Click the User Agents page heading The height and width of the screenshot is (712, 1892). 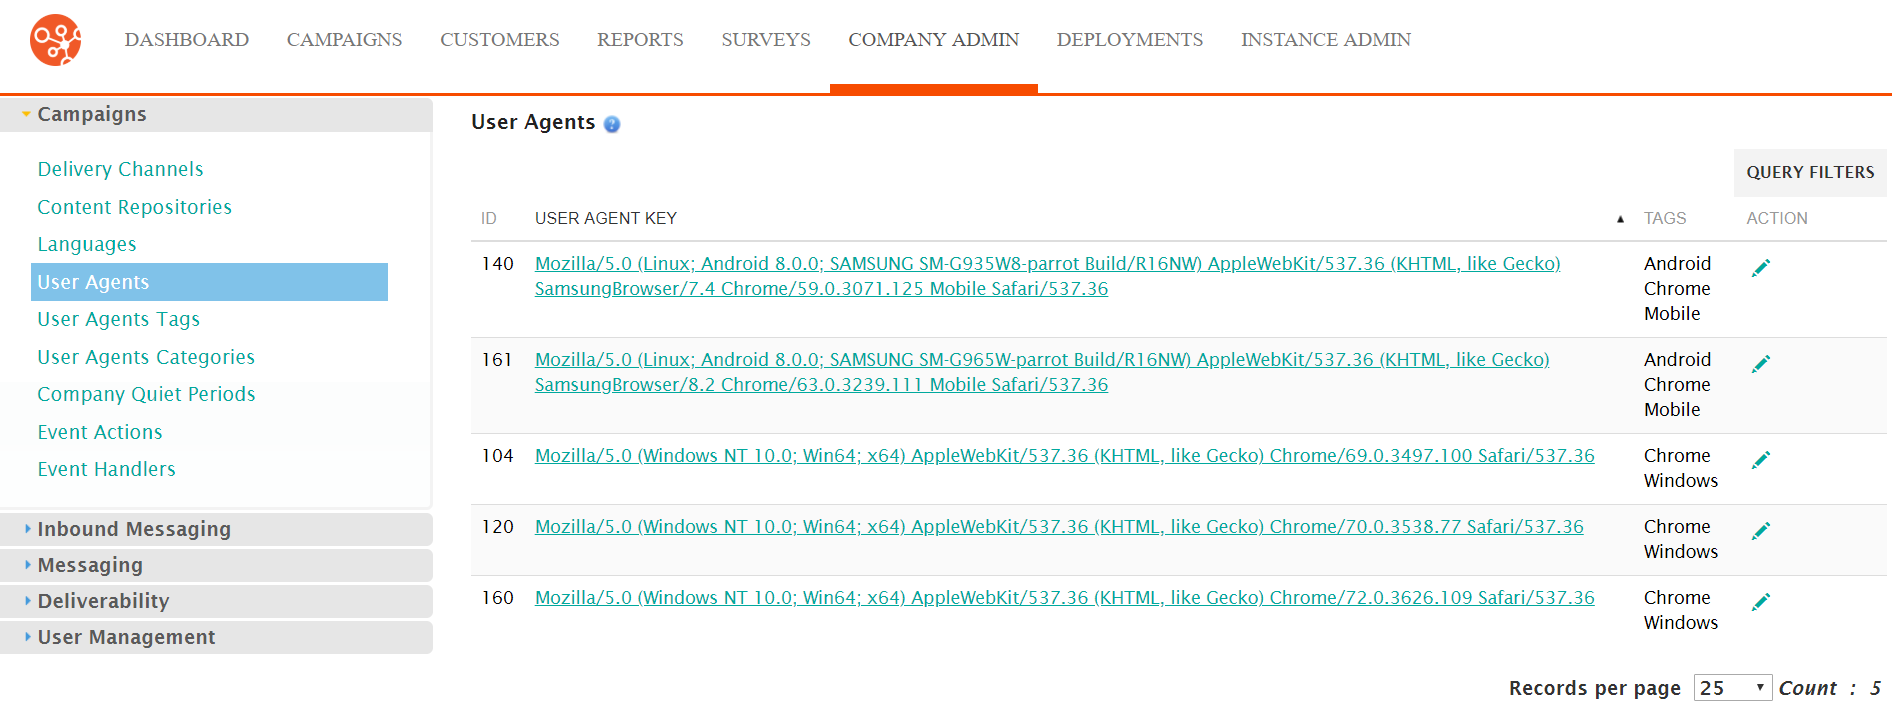click(533, 122)
